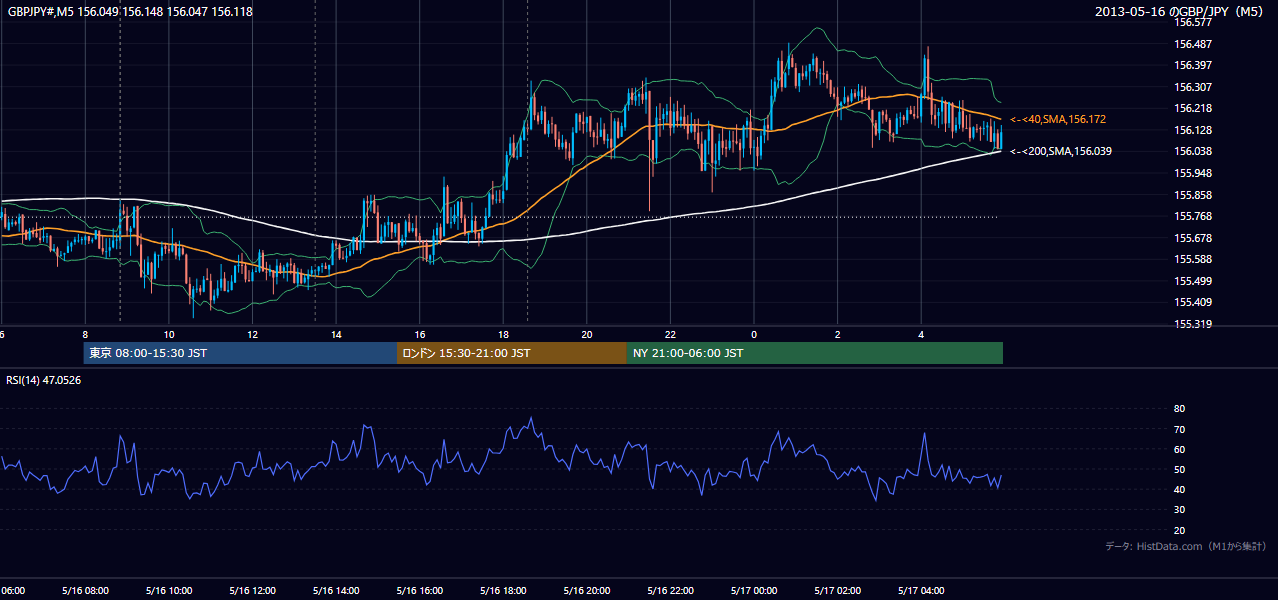Click the 5/17 00:00 date label at bottom
Viewport: 1278px width, 600px height.
point(754,590)
